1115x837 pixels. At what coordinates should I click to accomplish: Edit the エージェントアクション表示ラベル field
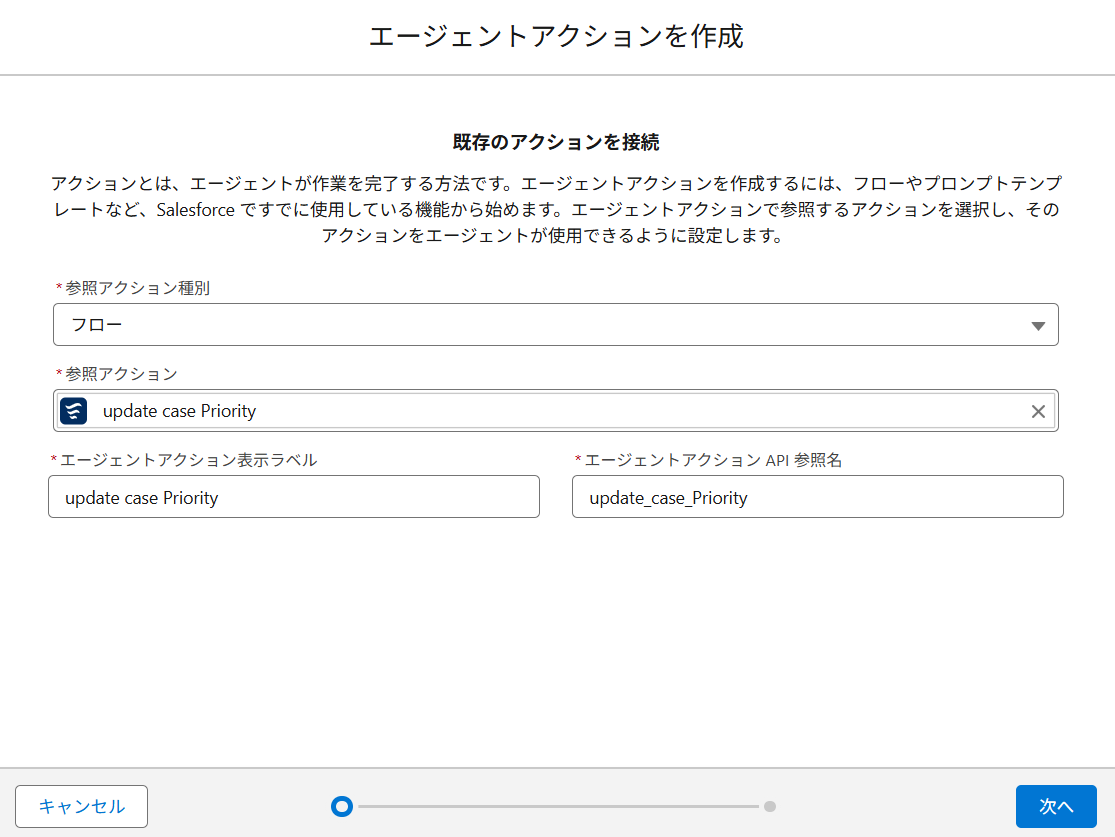click(x=294, y=497)
